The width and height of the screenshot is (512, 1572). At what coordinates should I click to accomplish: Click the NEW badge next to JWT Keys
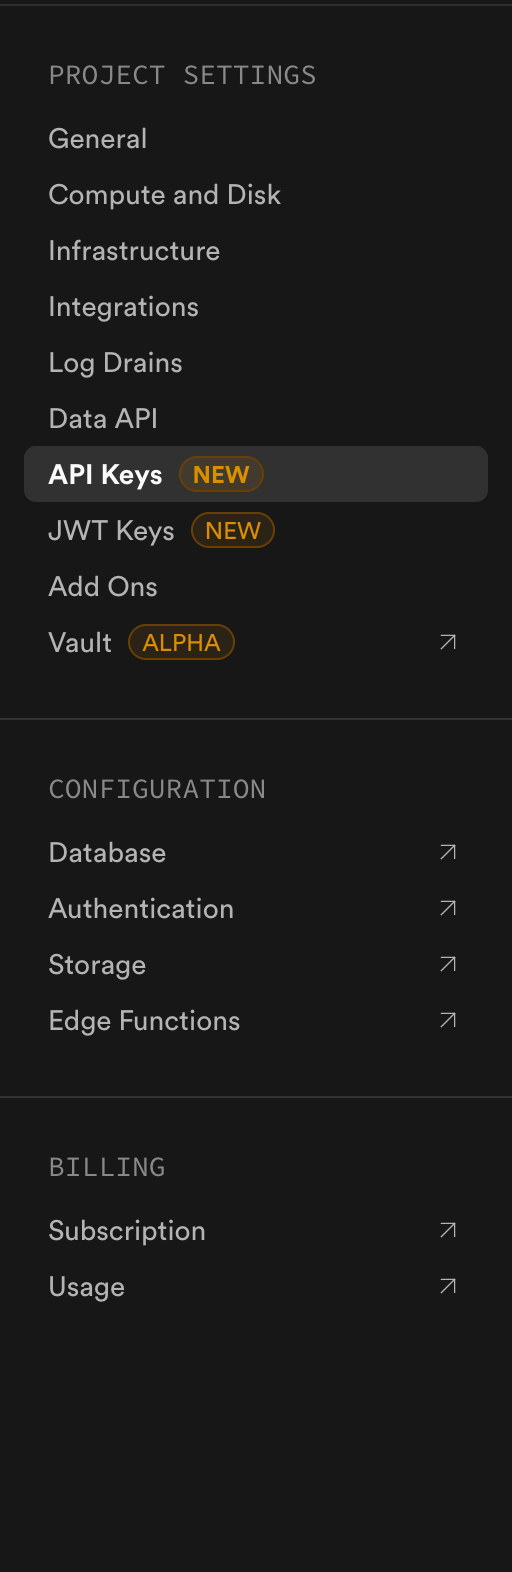(233, 530)
